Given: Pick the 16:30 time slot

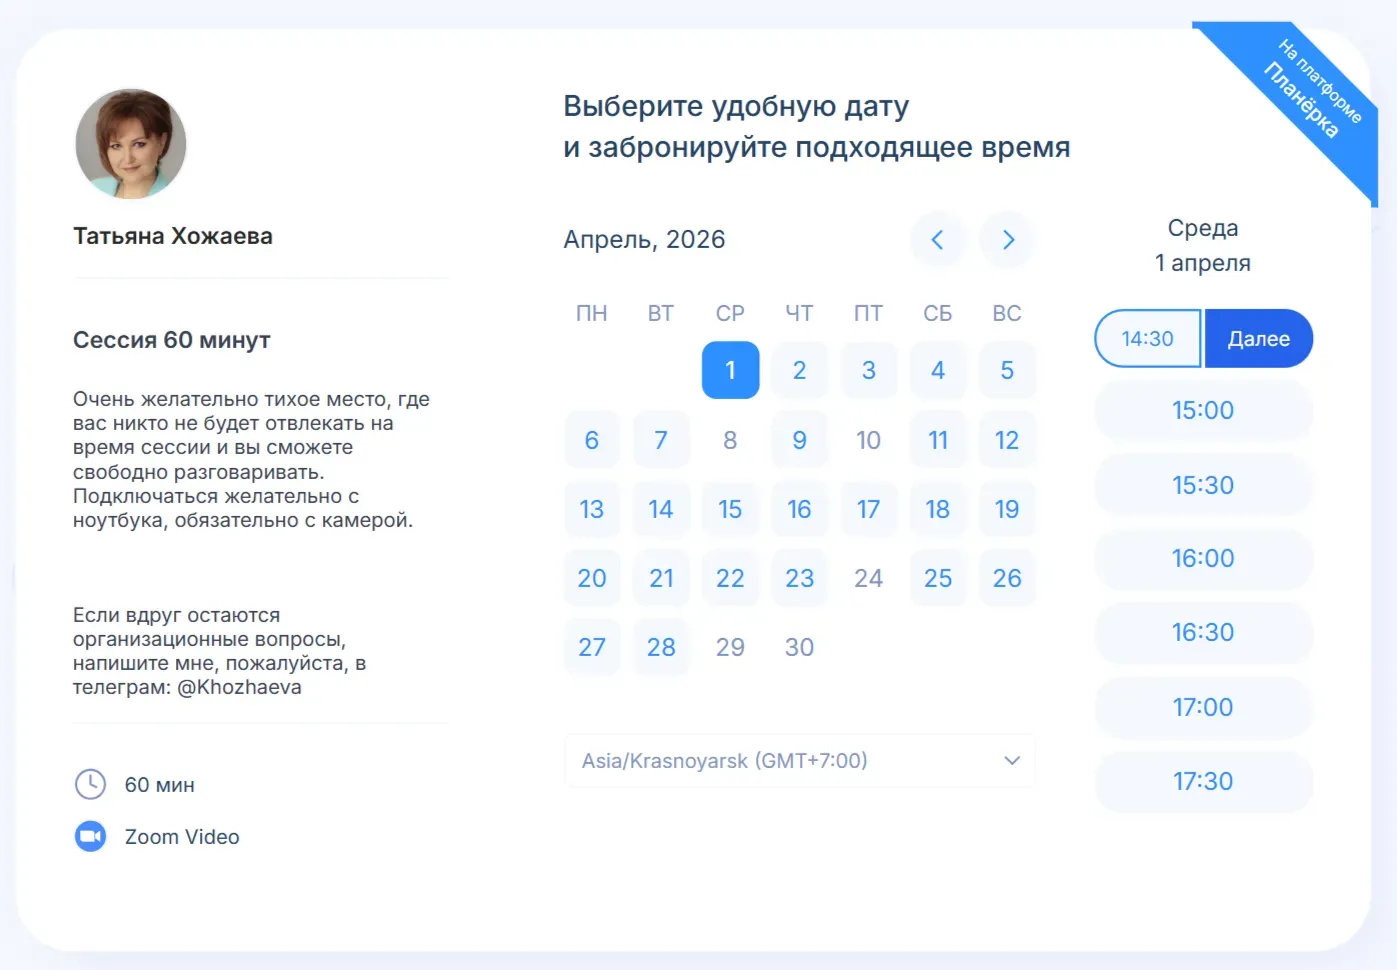Looking at the screenshot, I should [1202, 632].
